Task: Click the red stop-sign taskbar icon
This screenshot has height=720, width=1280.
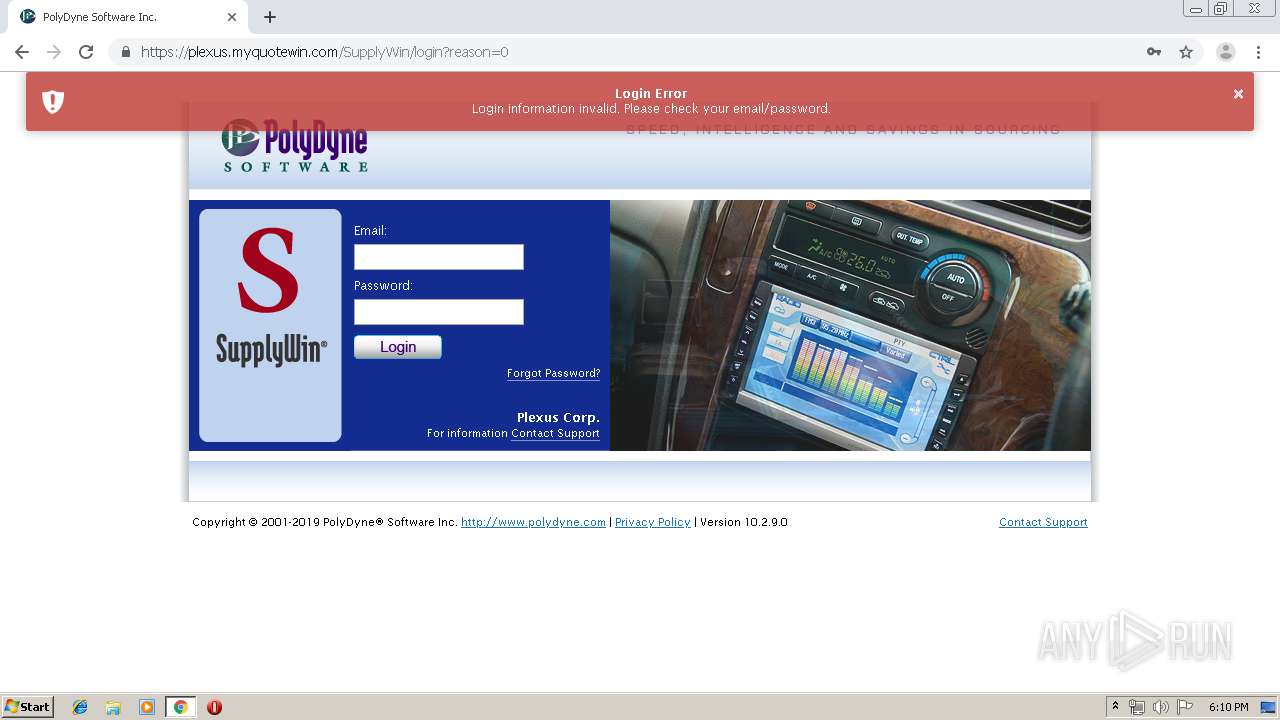Action: point(214,707)
